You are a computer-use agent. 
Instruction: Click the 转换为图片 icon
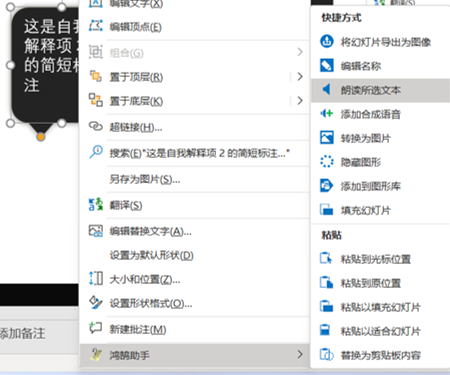327,137
